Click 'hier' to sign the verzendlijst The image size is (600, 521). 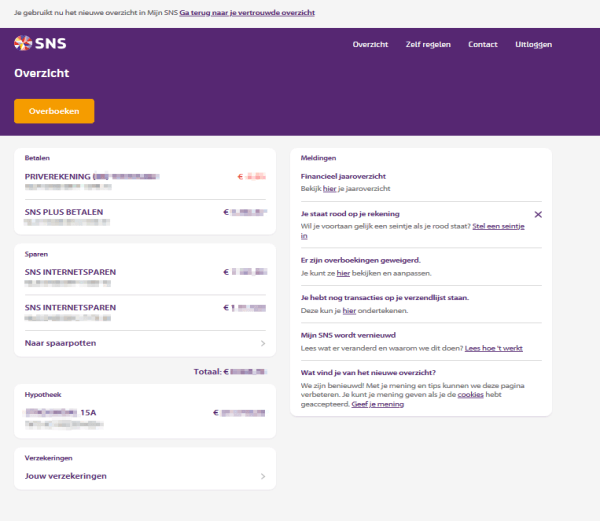[349, 311]
